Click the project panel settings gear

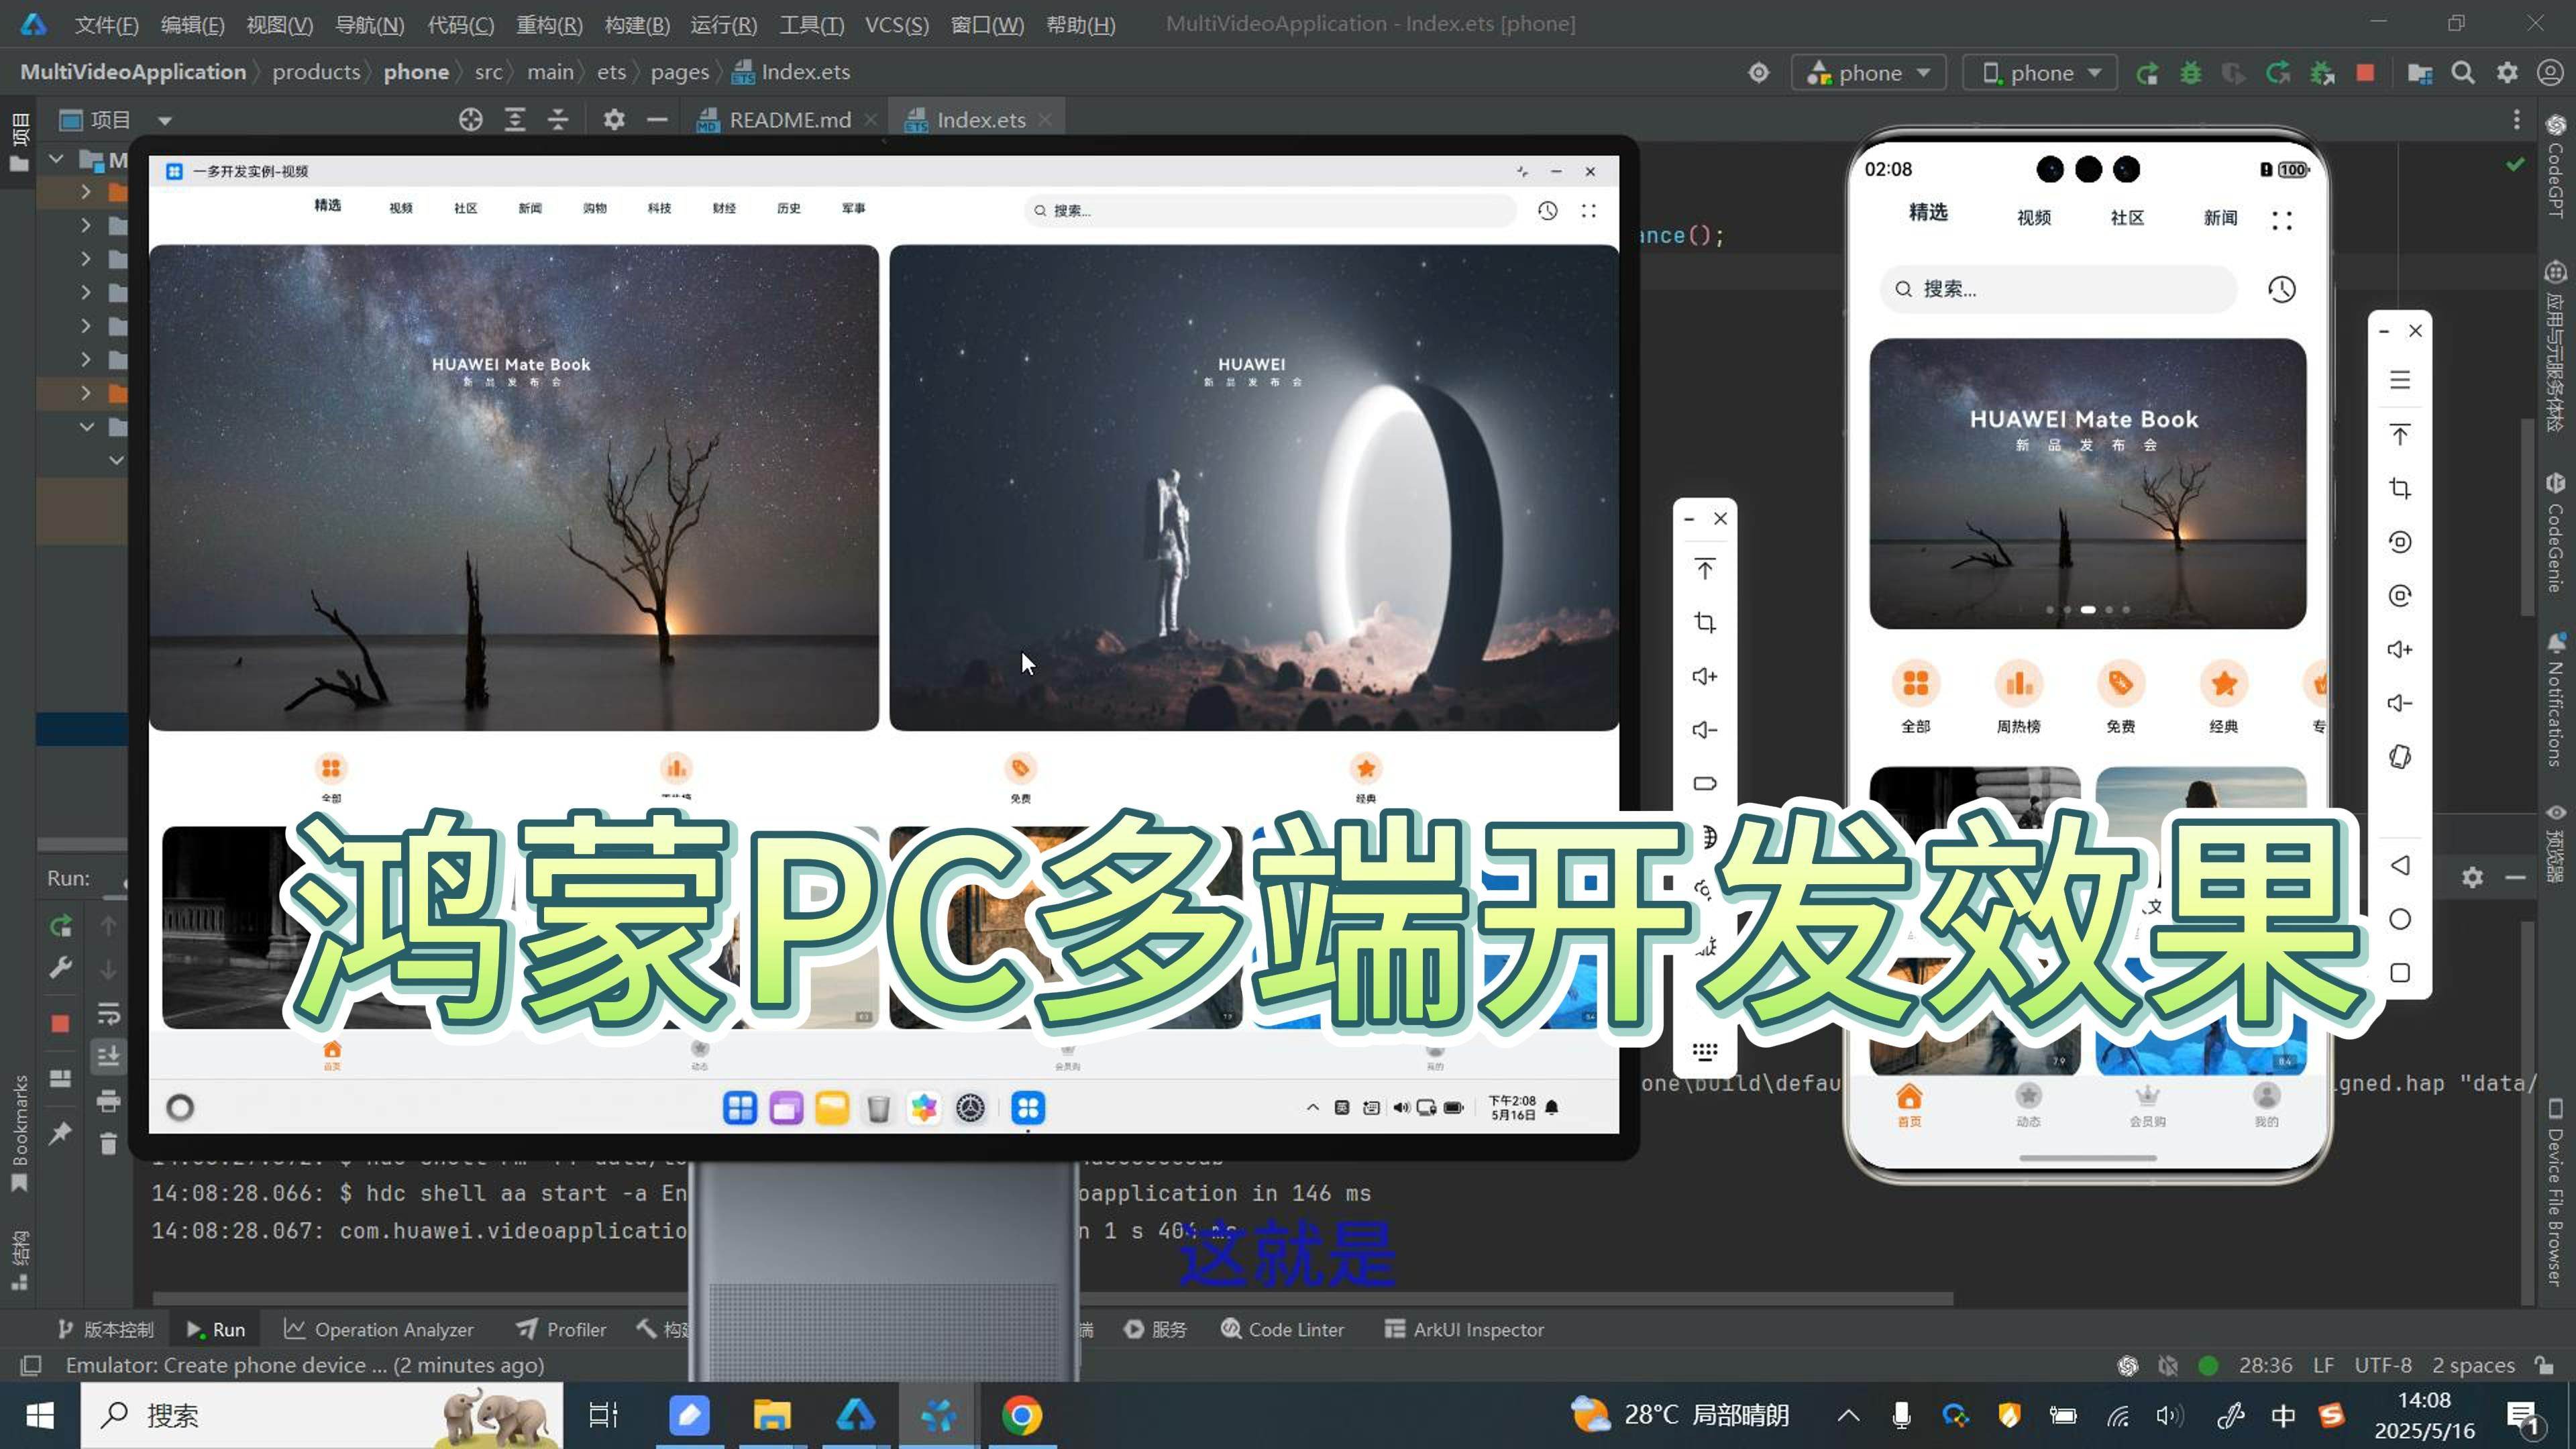pos(614,120)
